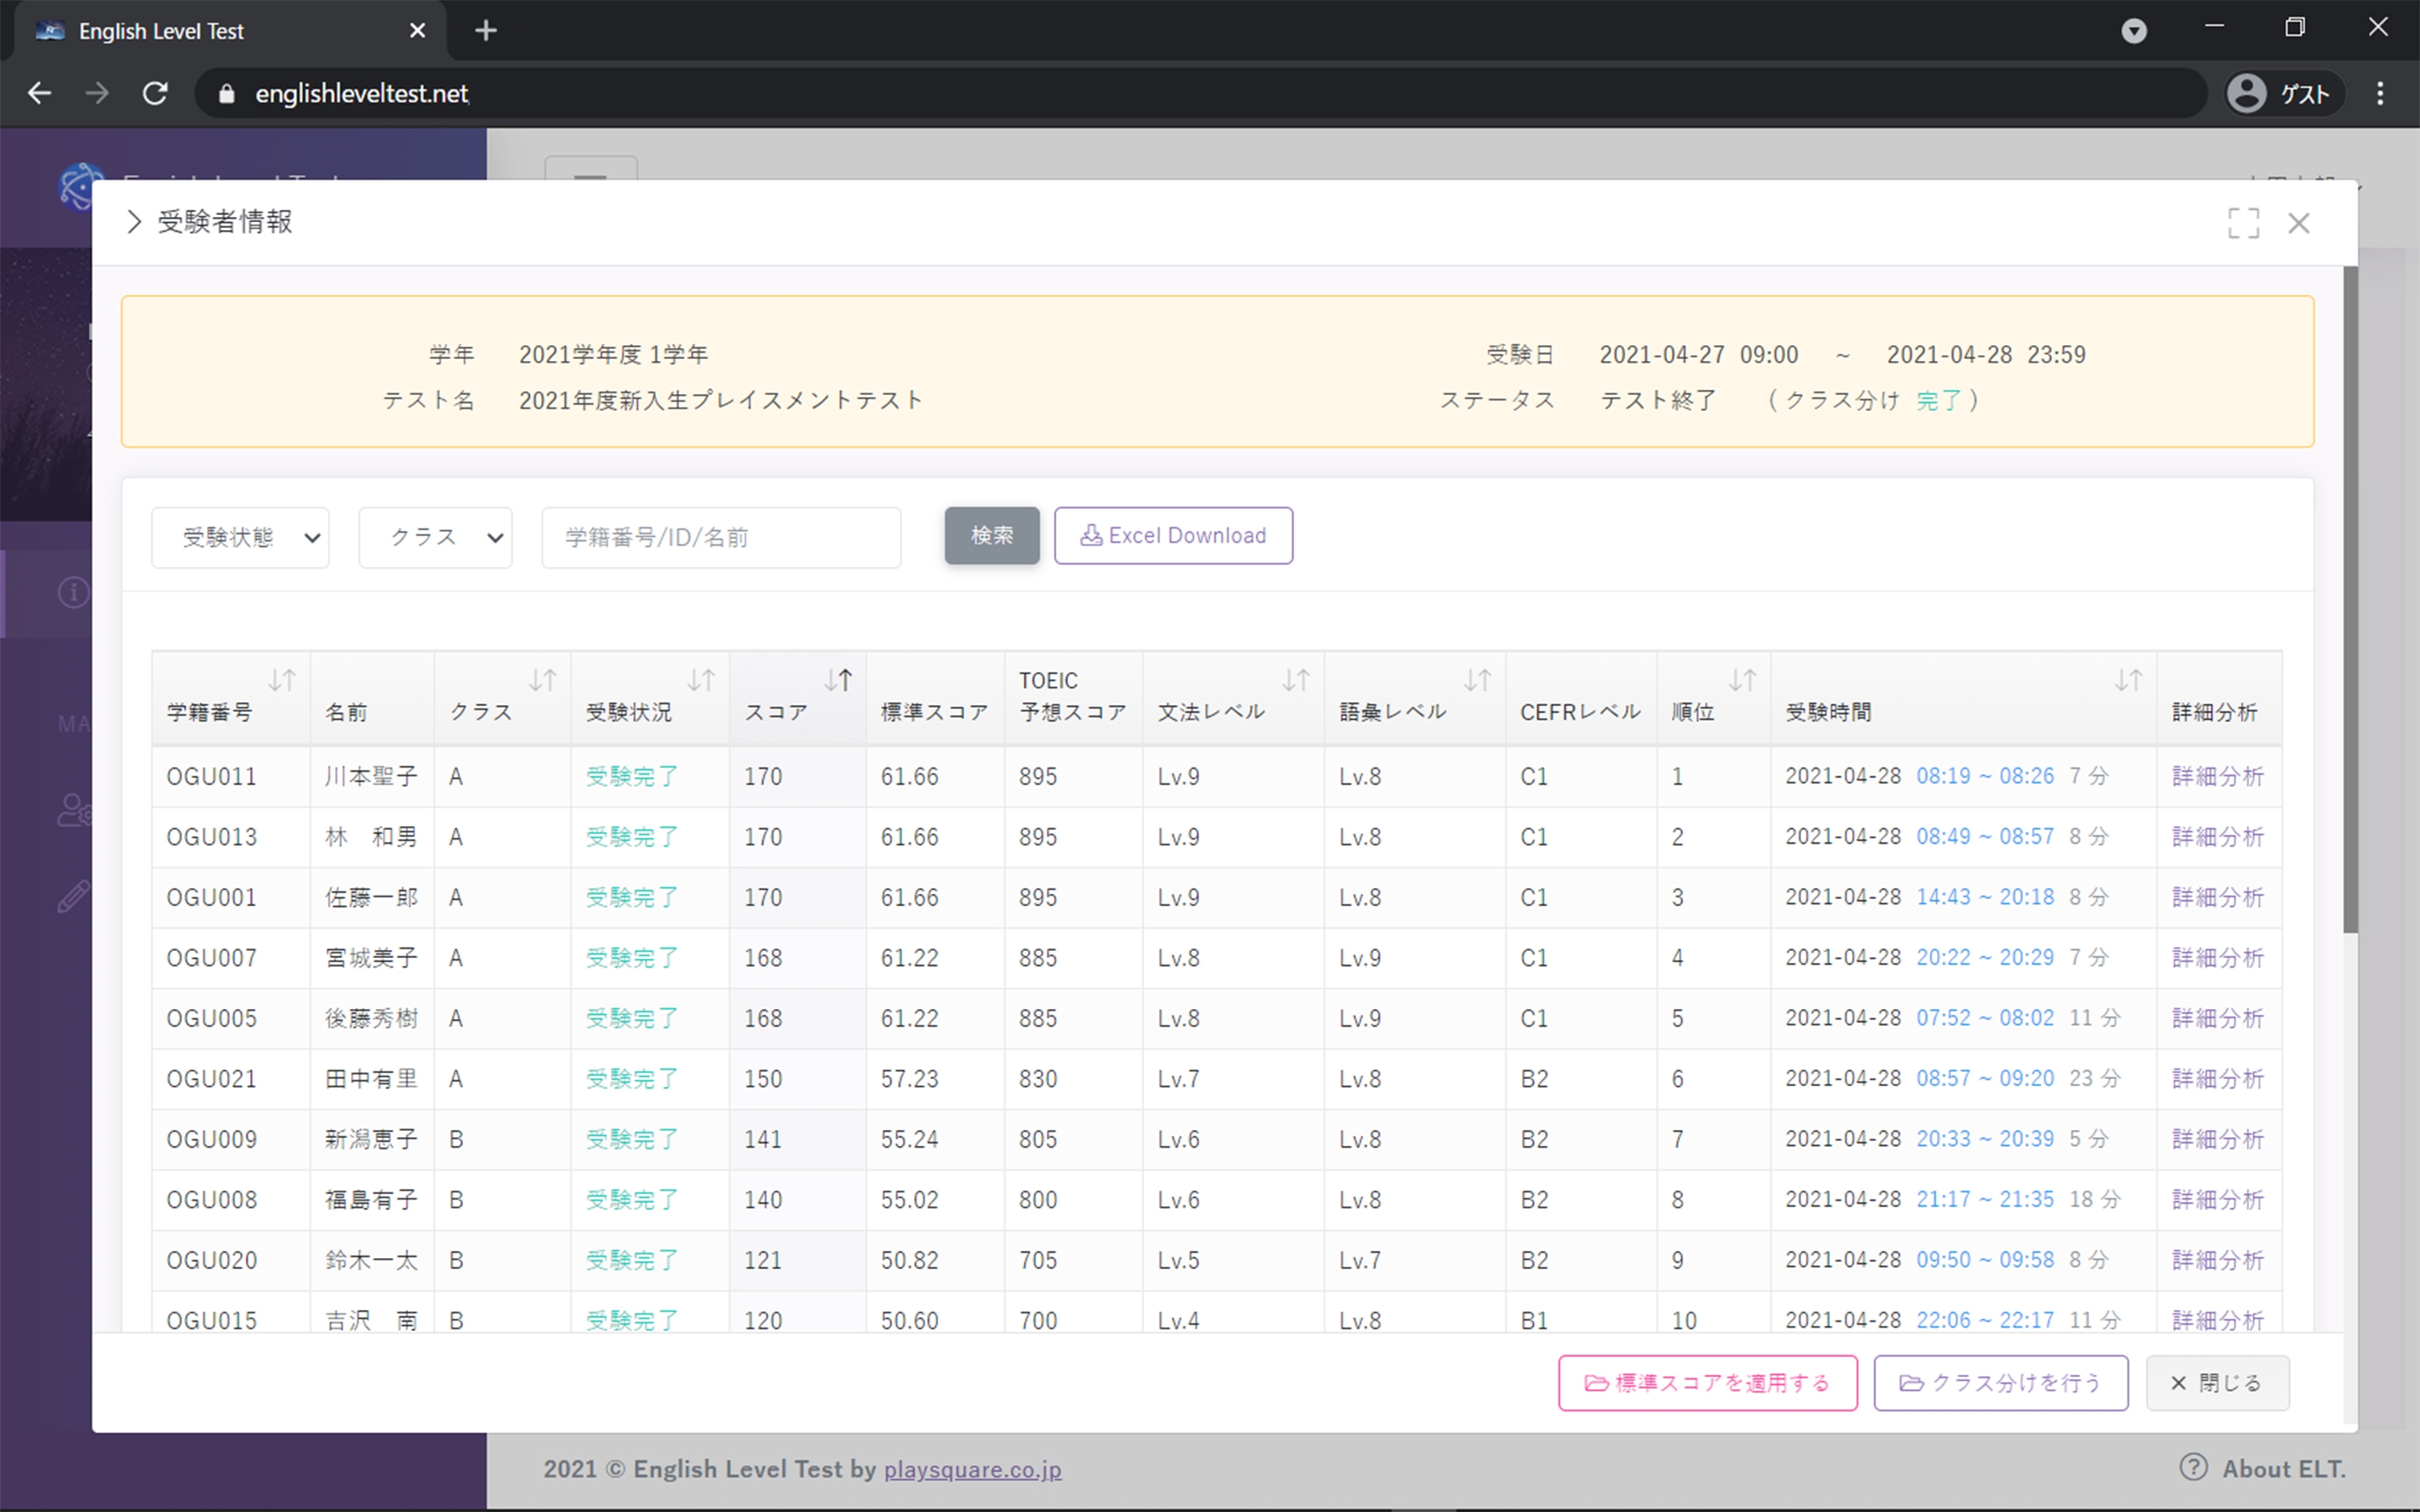2420x1512 pixels.
Task: Sort by 語彙レベル column sort icon
Action: [1478, 681]
